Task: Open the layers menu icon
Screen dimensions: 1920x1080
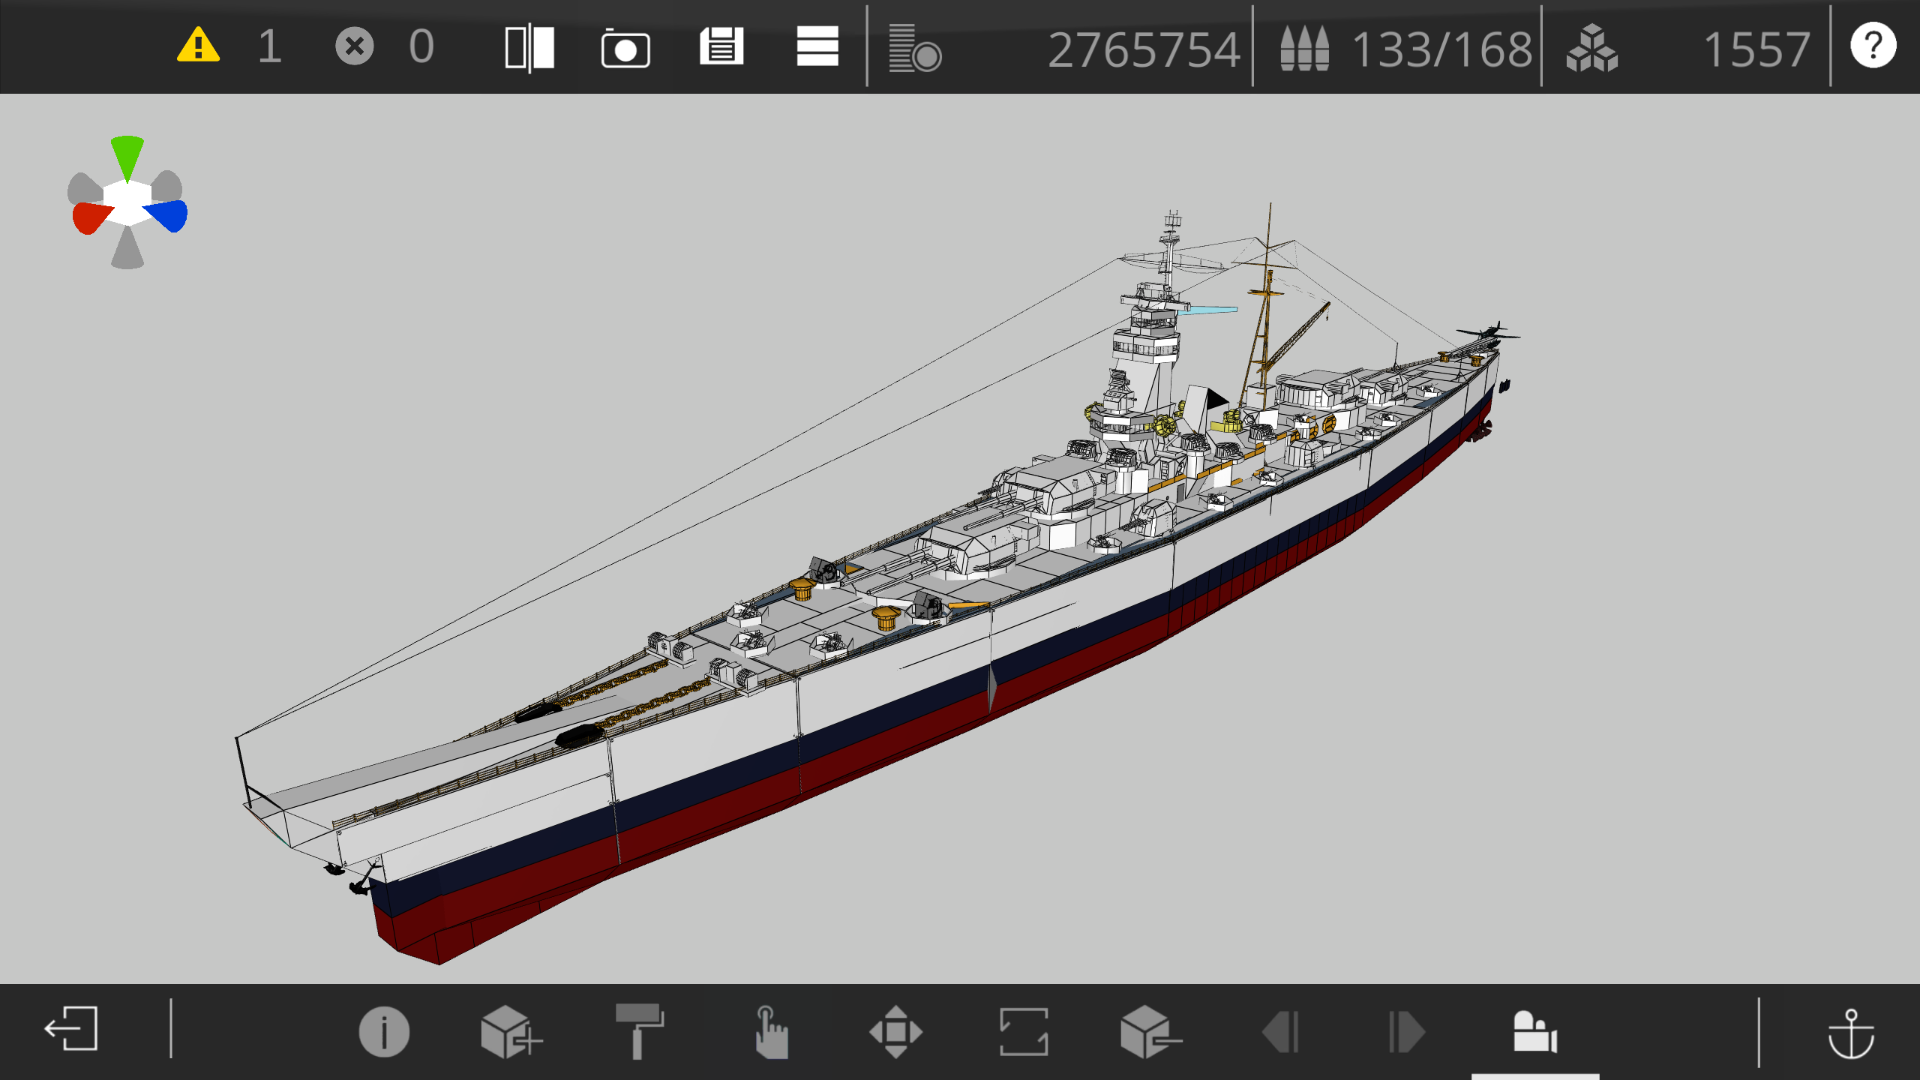Action: click(x=817, y=47)
